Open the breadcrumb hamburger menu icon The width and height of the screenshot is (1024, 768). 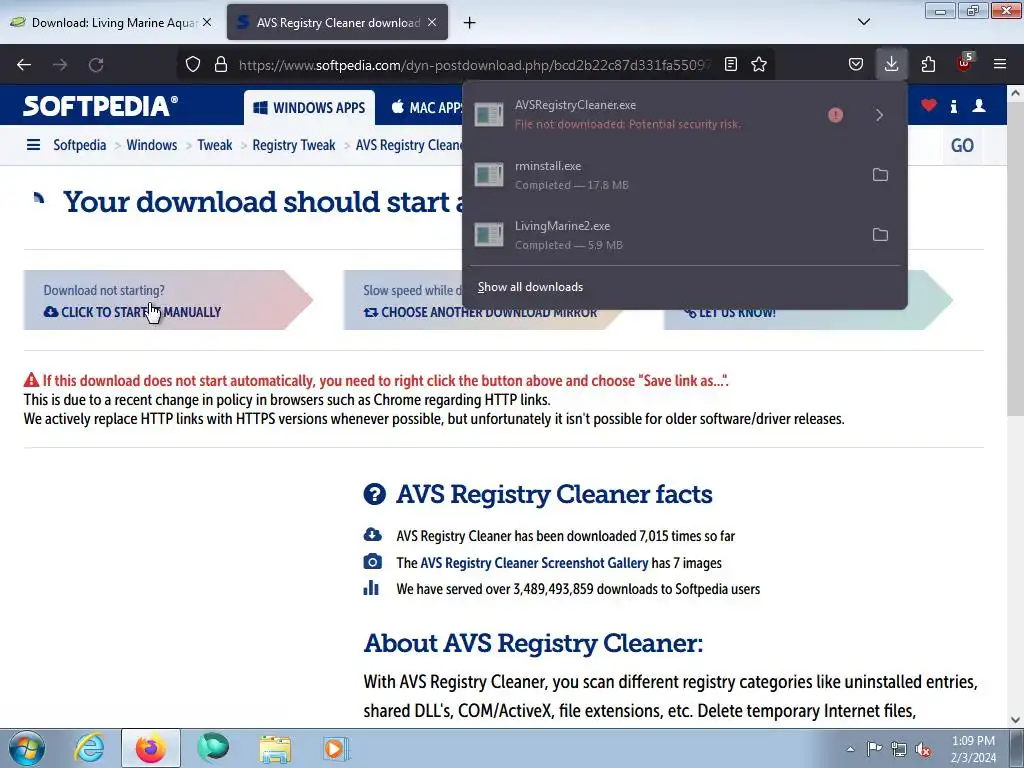click(33, 145)
